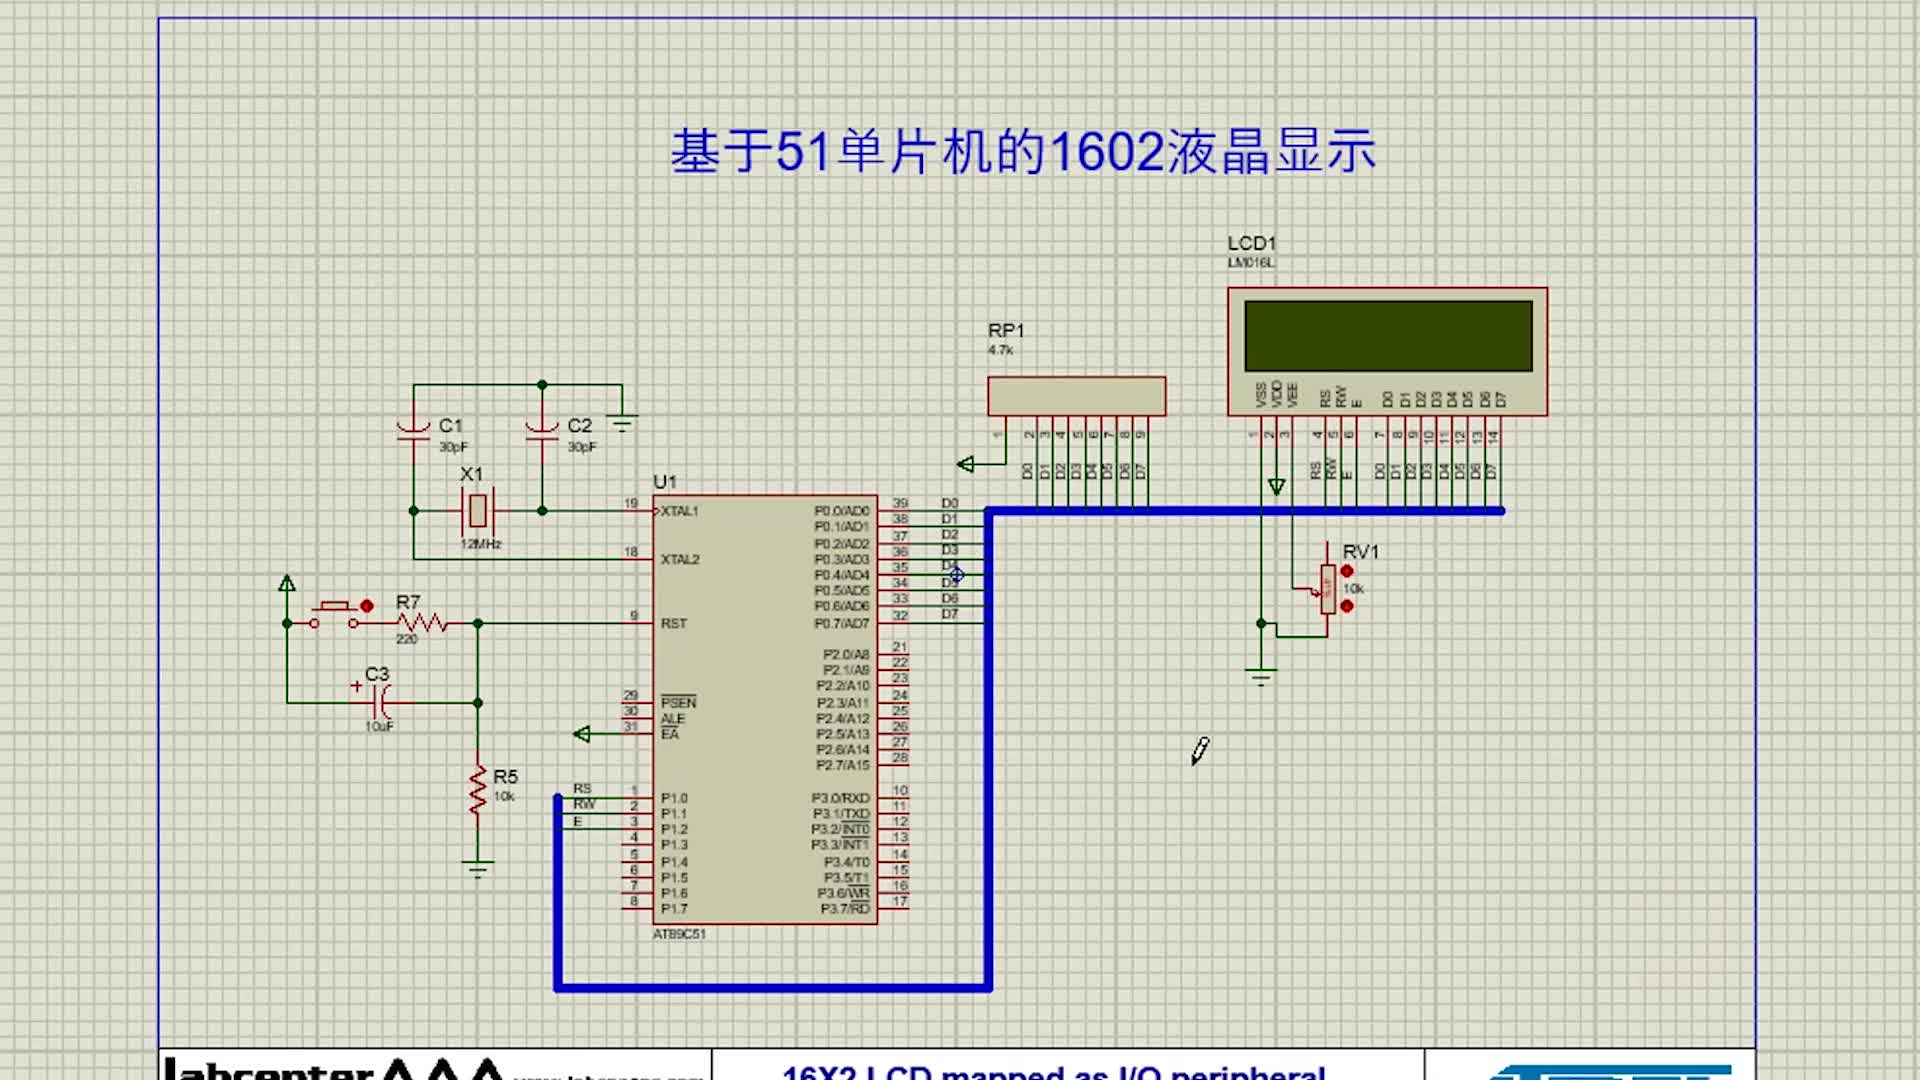
Task: Select the blue schematic title text
Action: (1023, 152)
